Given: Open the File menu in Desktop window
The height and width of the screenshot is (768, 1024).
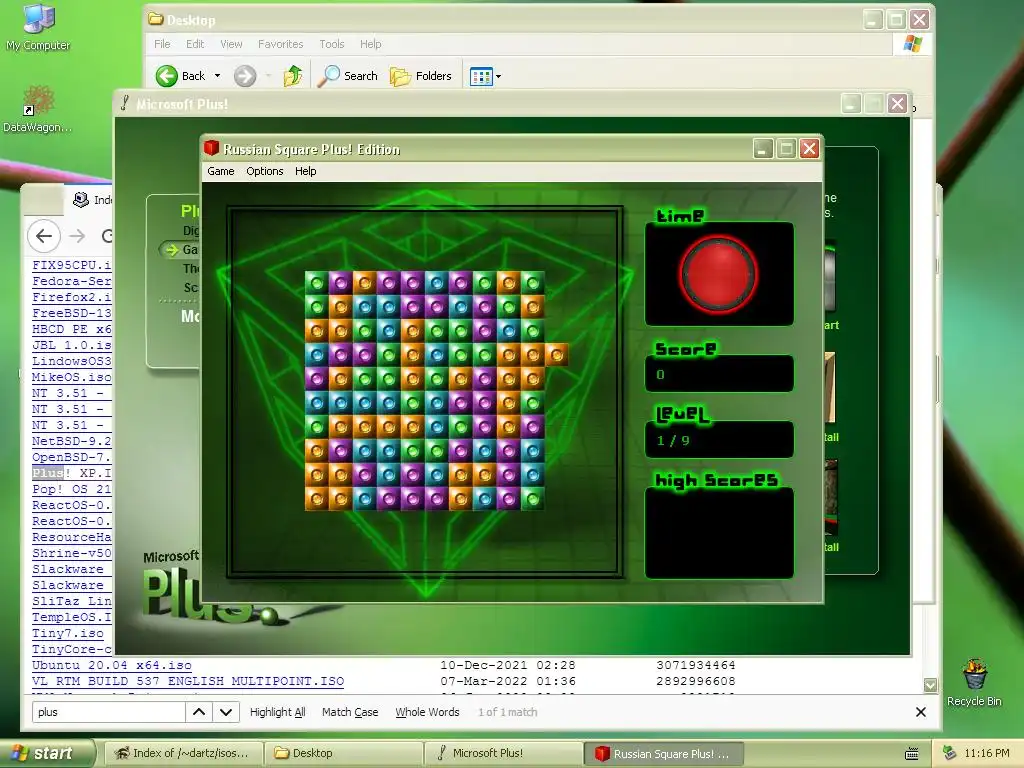Looking at the screenshot, I should click(x=162, y=44).
